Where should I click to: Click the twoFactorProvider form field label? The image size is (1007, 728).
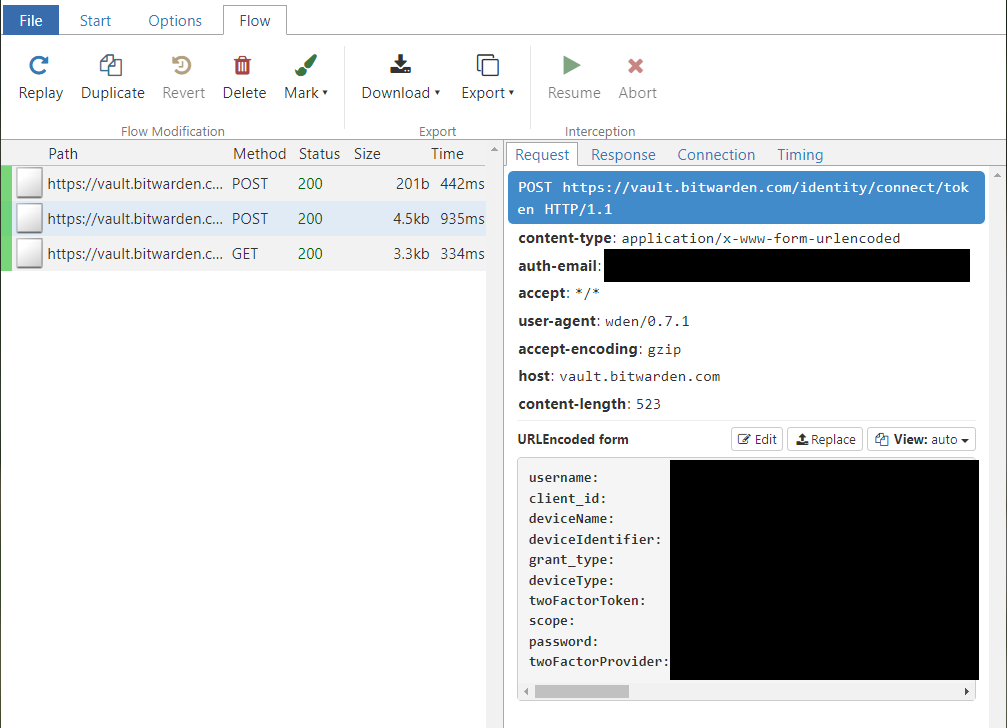click(x=599, y=661)
